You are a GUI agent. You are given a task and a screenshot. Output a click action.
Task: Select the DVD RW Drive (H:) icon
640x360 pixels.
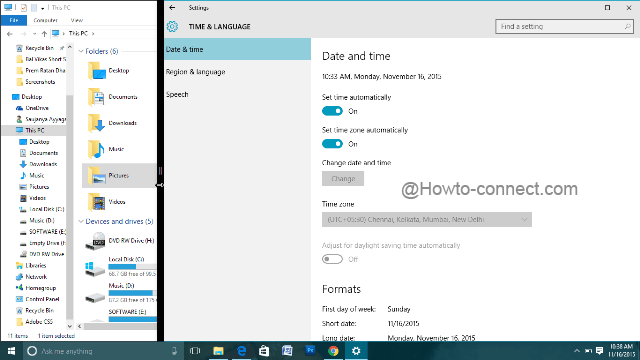coord(95,241)
